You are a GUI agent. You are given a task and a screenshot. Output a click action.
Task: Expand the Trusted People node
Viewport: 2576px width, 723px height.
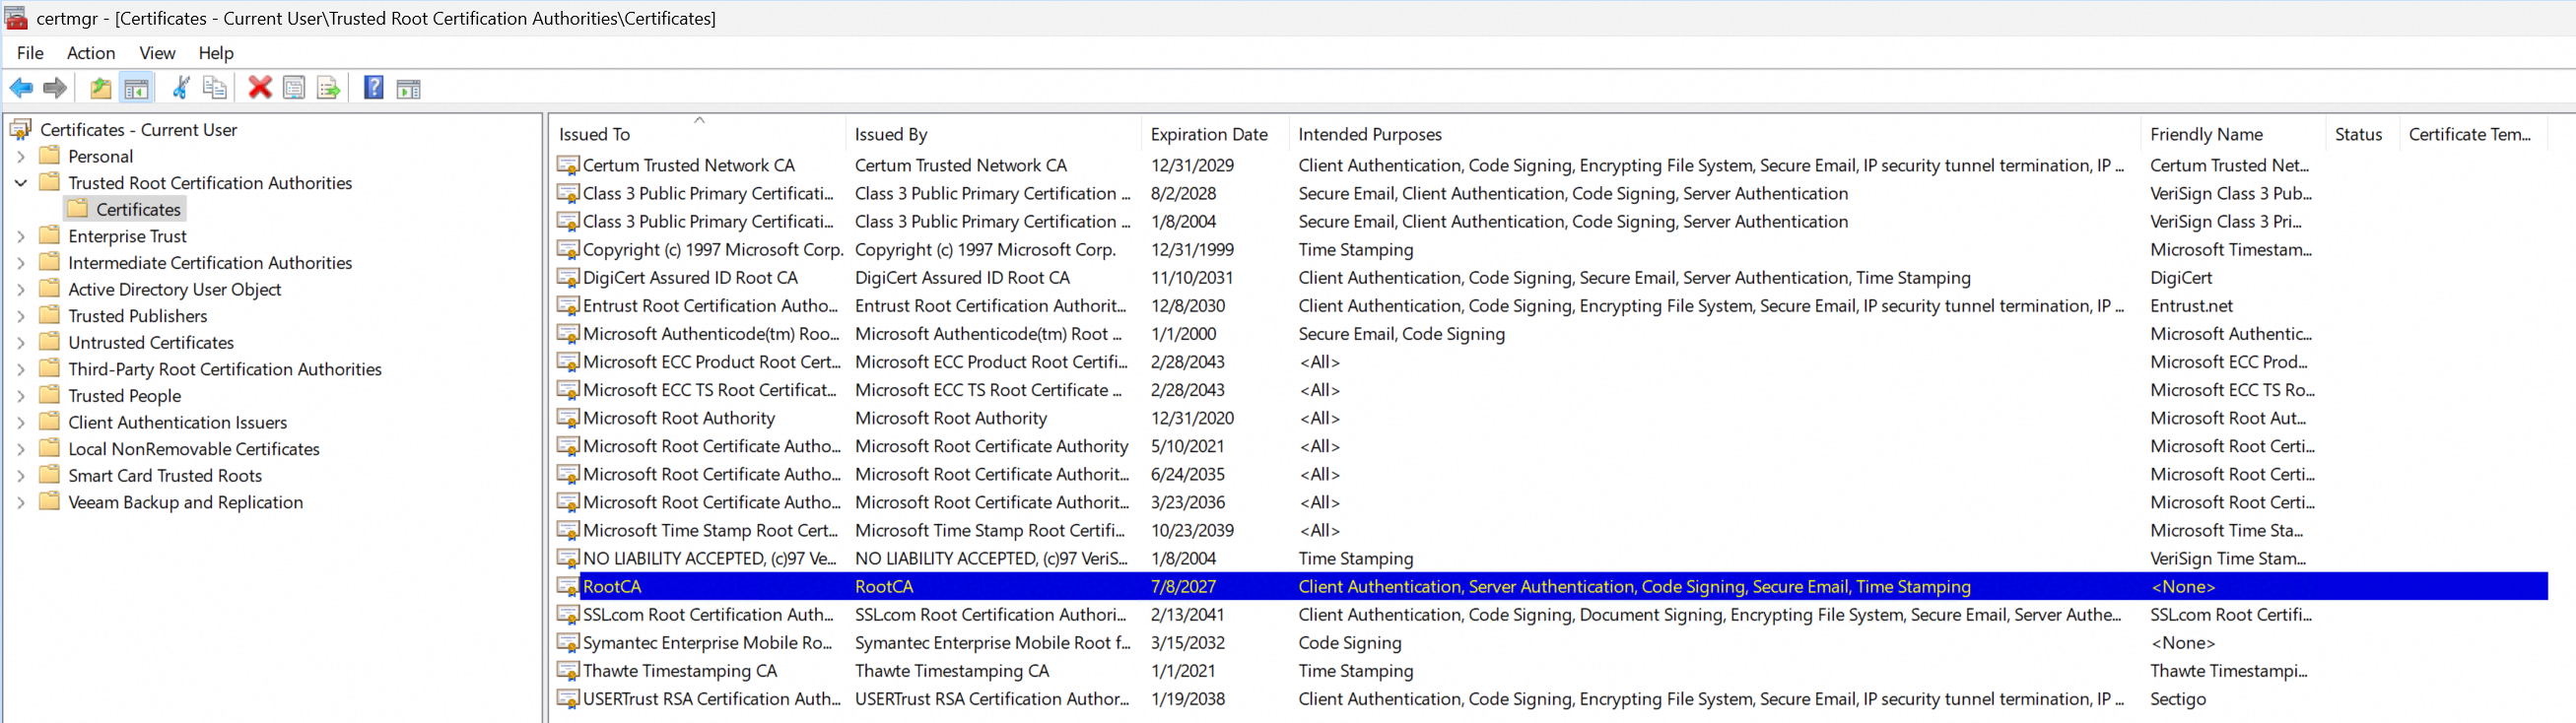21,396
